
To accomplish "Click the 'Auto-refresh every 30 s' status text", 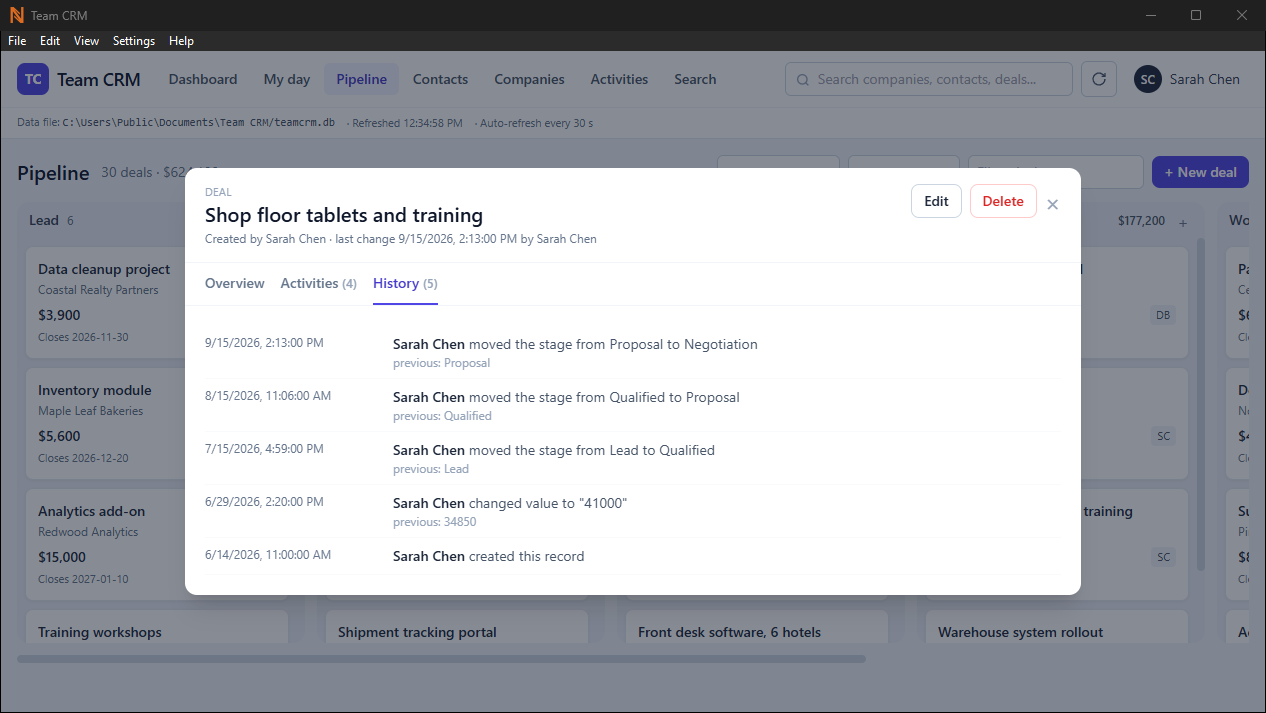I will click(x=534, y=123).
